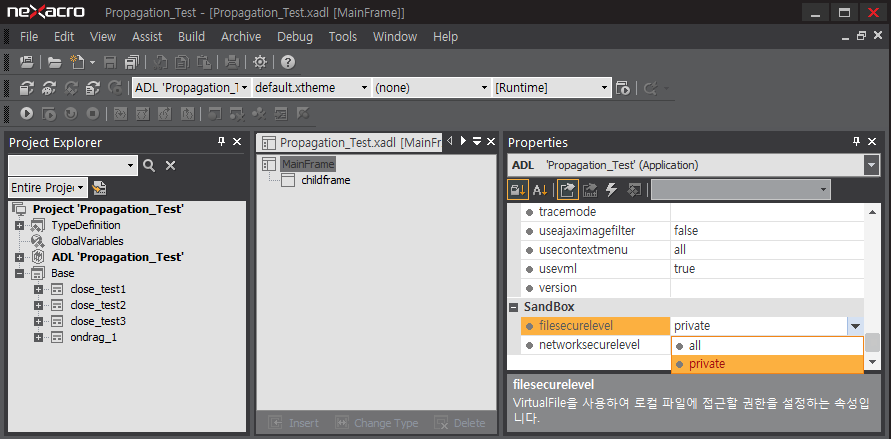Choose 'private' in filesecurelevel list
The height and width of the screenshot is (439, 891).
click(767, 364)
